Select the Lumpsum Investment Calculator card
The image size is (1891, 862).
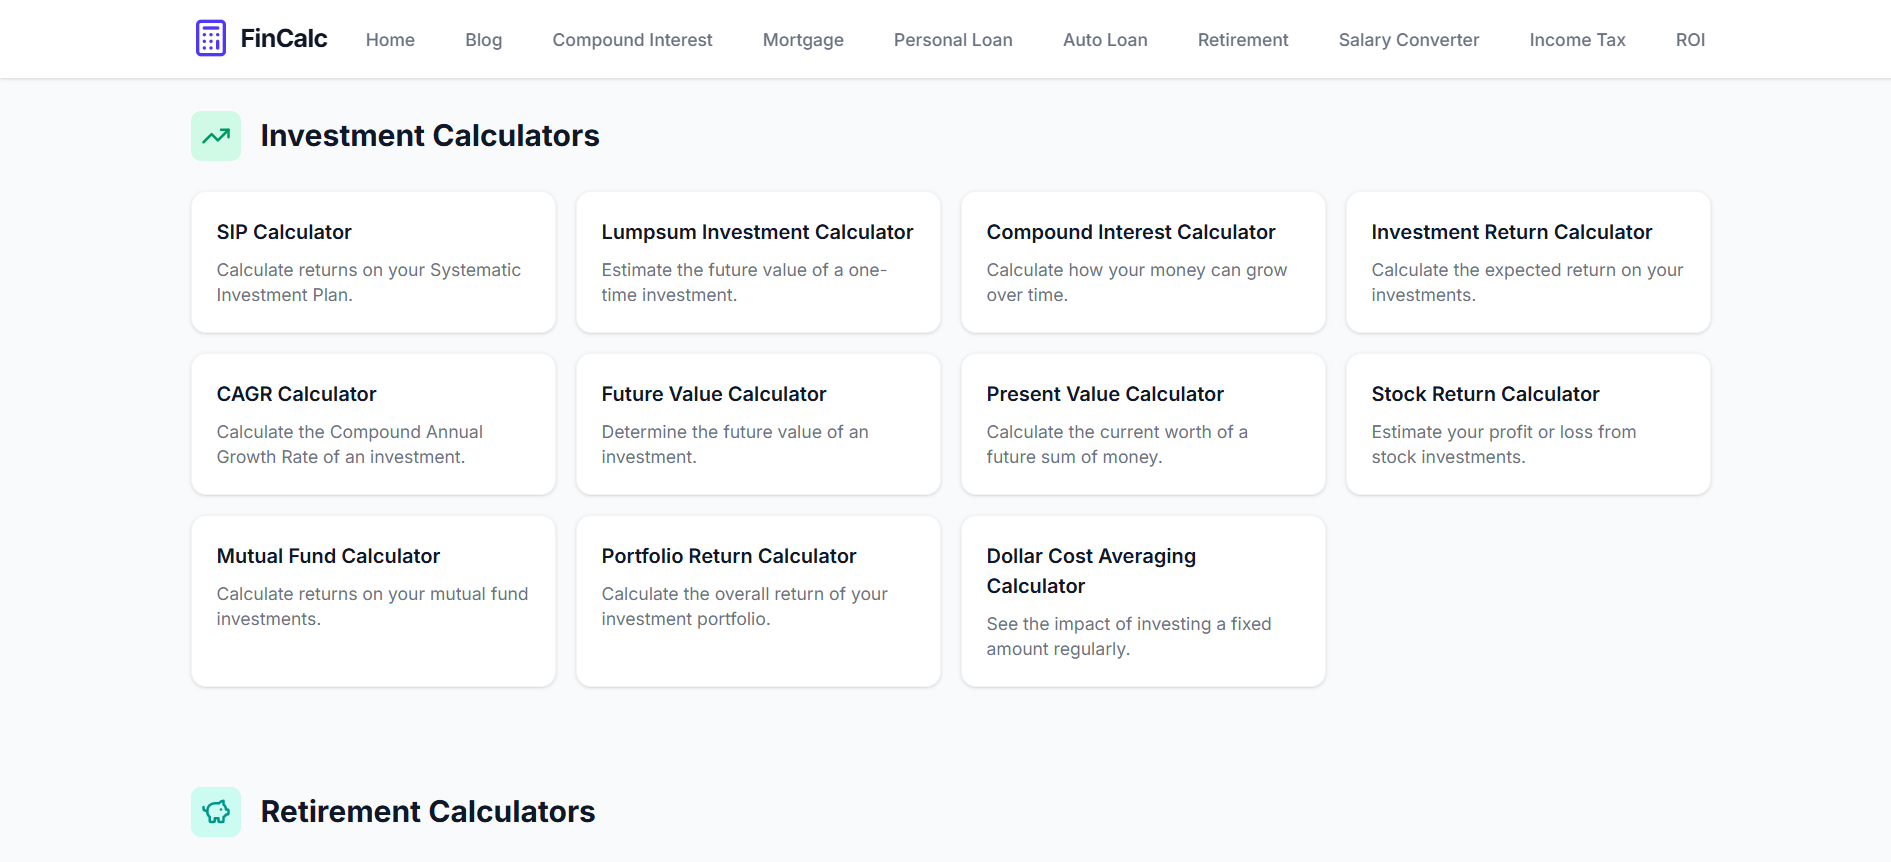(x=757, y=262)
